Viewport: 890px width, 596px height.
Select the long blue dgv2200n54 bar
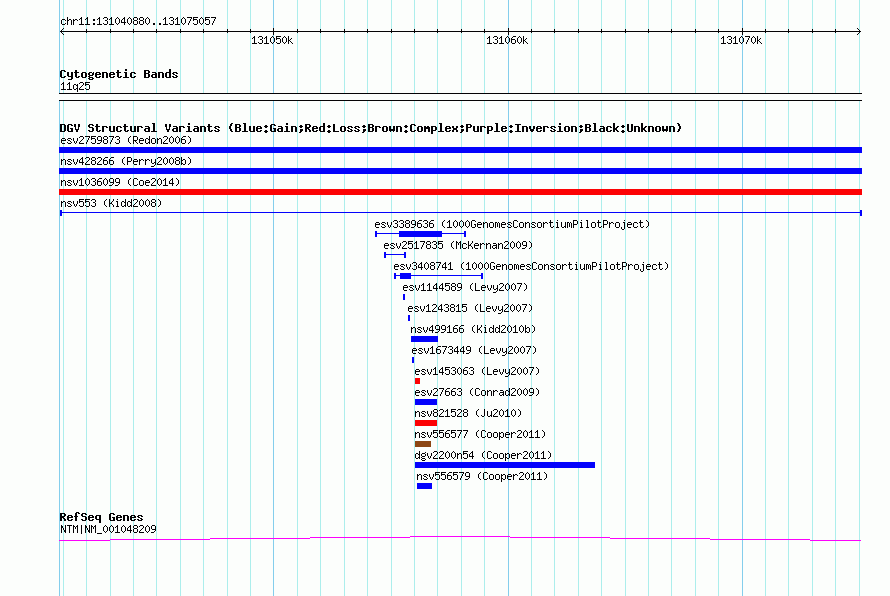[505, 465]
